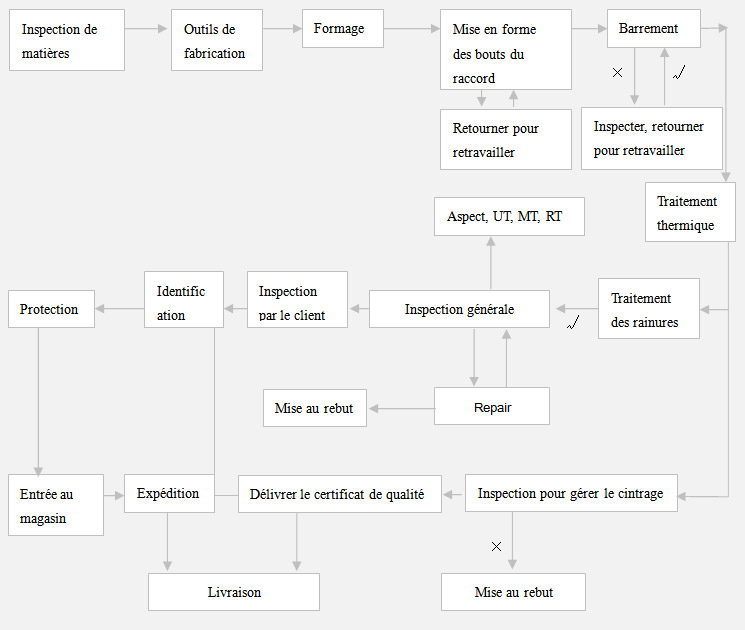The width and height of the screenshot is (745, 630).
Task: Select the 'Livraison' box
Action: tap(234, 592)
